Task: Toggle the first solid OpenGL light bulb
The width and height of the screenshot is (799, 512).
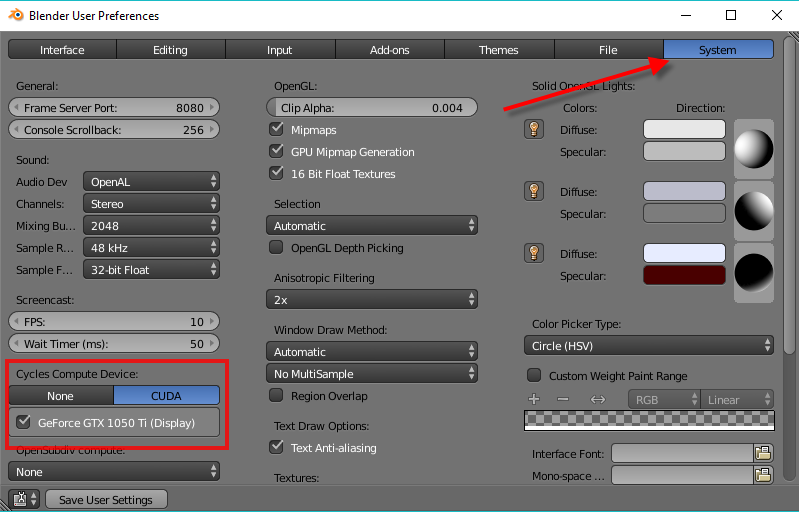Action: 534,129
